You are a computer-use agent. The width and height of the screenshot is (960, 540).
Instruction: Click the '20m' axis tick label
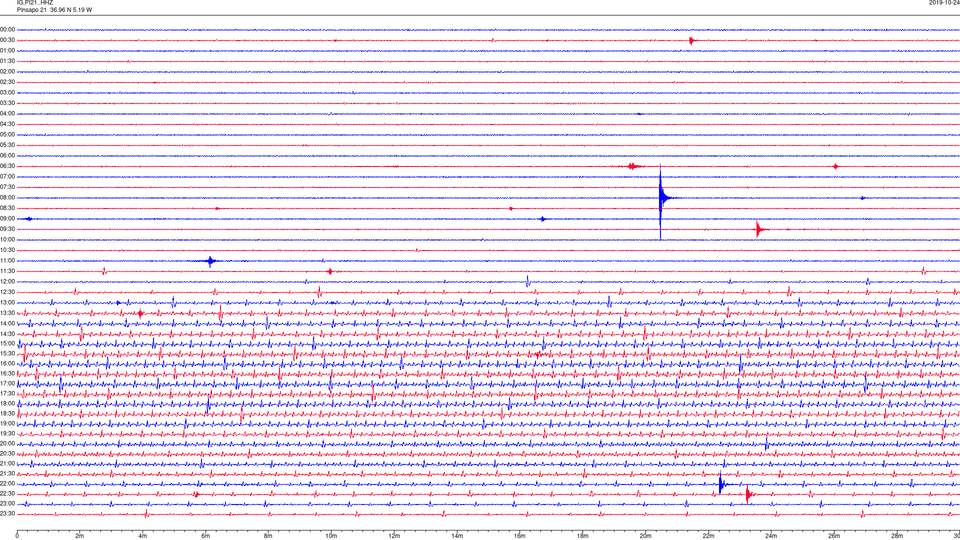tap(645, 536)
